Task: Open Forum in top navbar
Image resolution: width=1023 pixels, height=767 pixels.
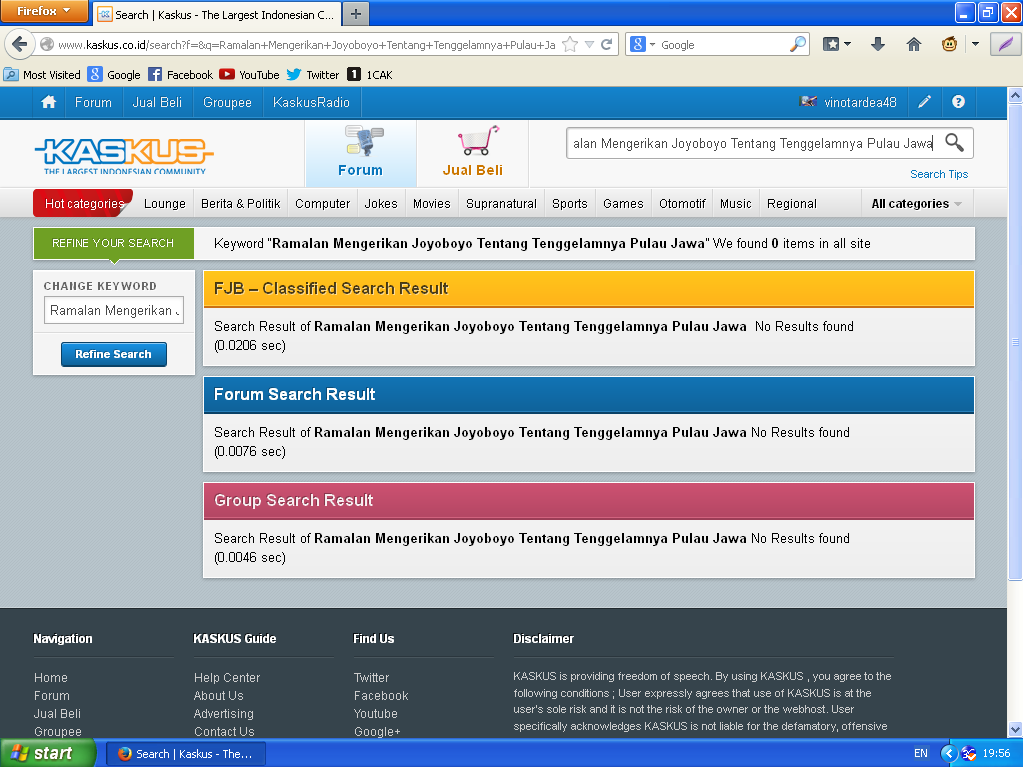Action: pos(93,102)
